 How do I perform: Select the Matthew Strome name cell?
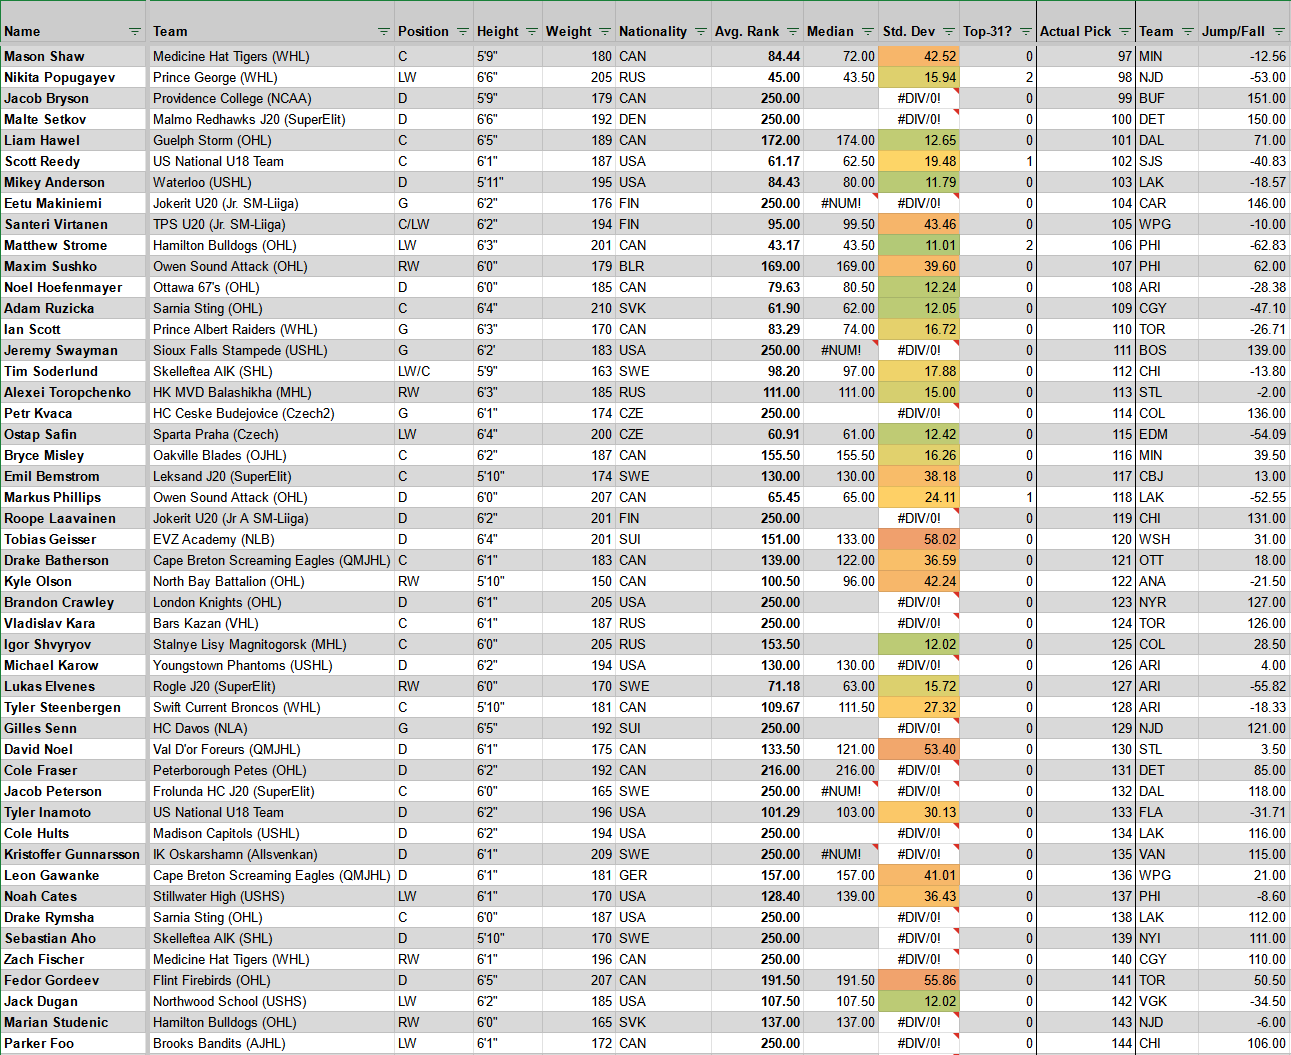pos(74,245)
